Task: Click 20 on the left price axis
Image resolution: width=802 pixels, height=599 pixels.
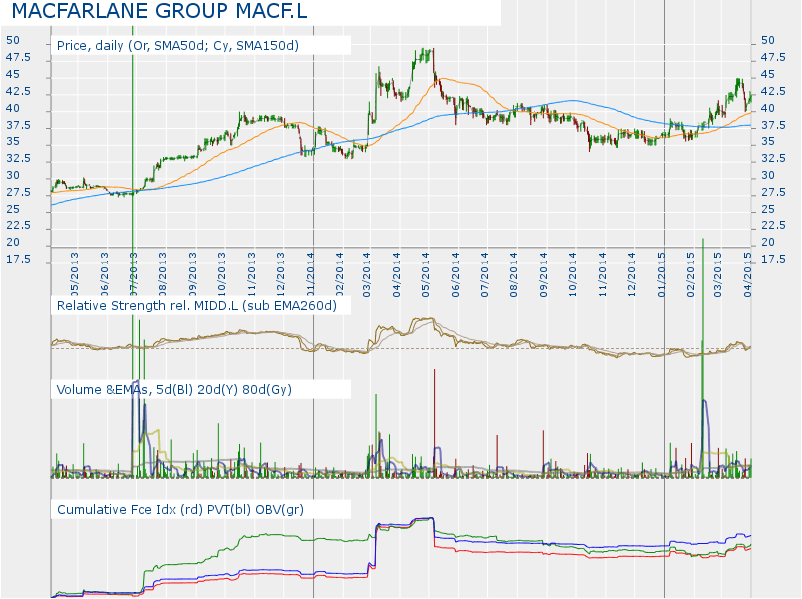Action: [x=13, y=242]
